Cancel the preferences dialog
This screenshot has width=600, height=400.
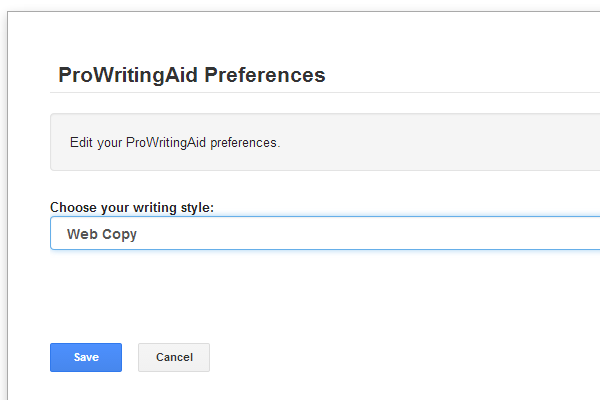tap(174, 357)
